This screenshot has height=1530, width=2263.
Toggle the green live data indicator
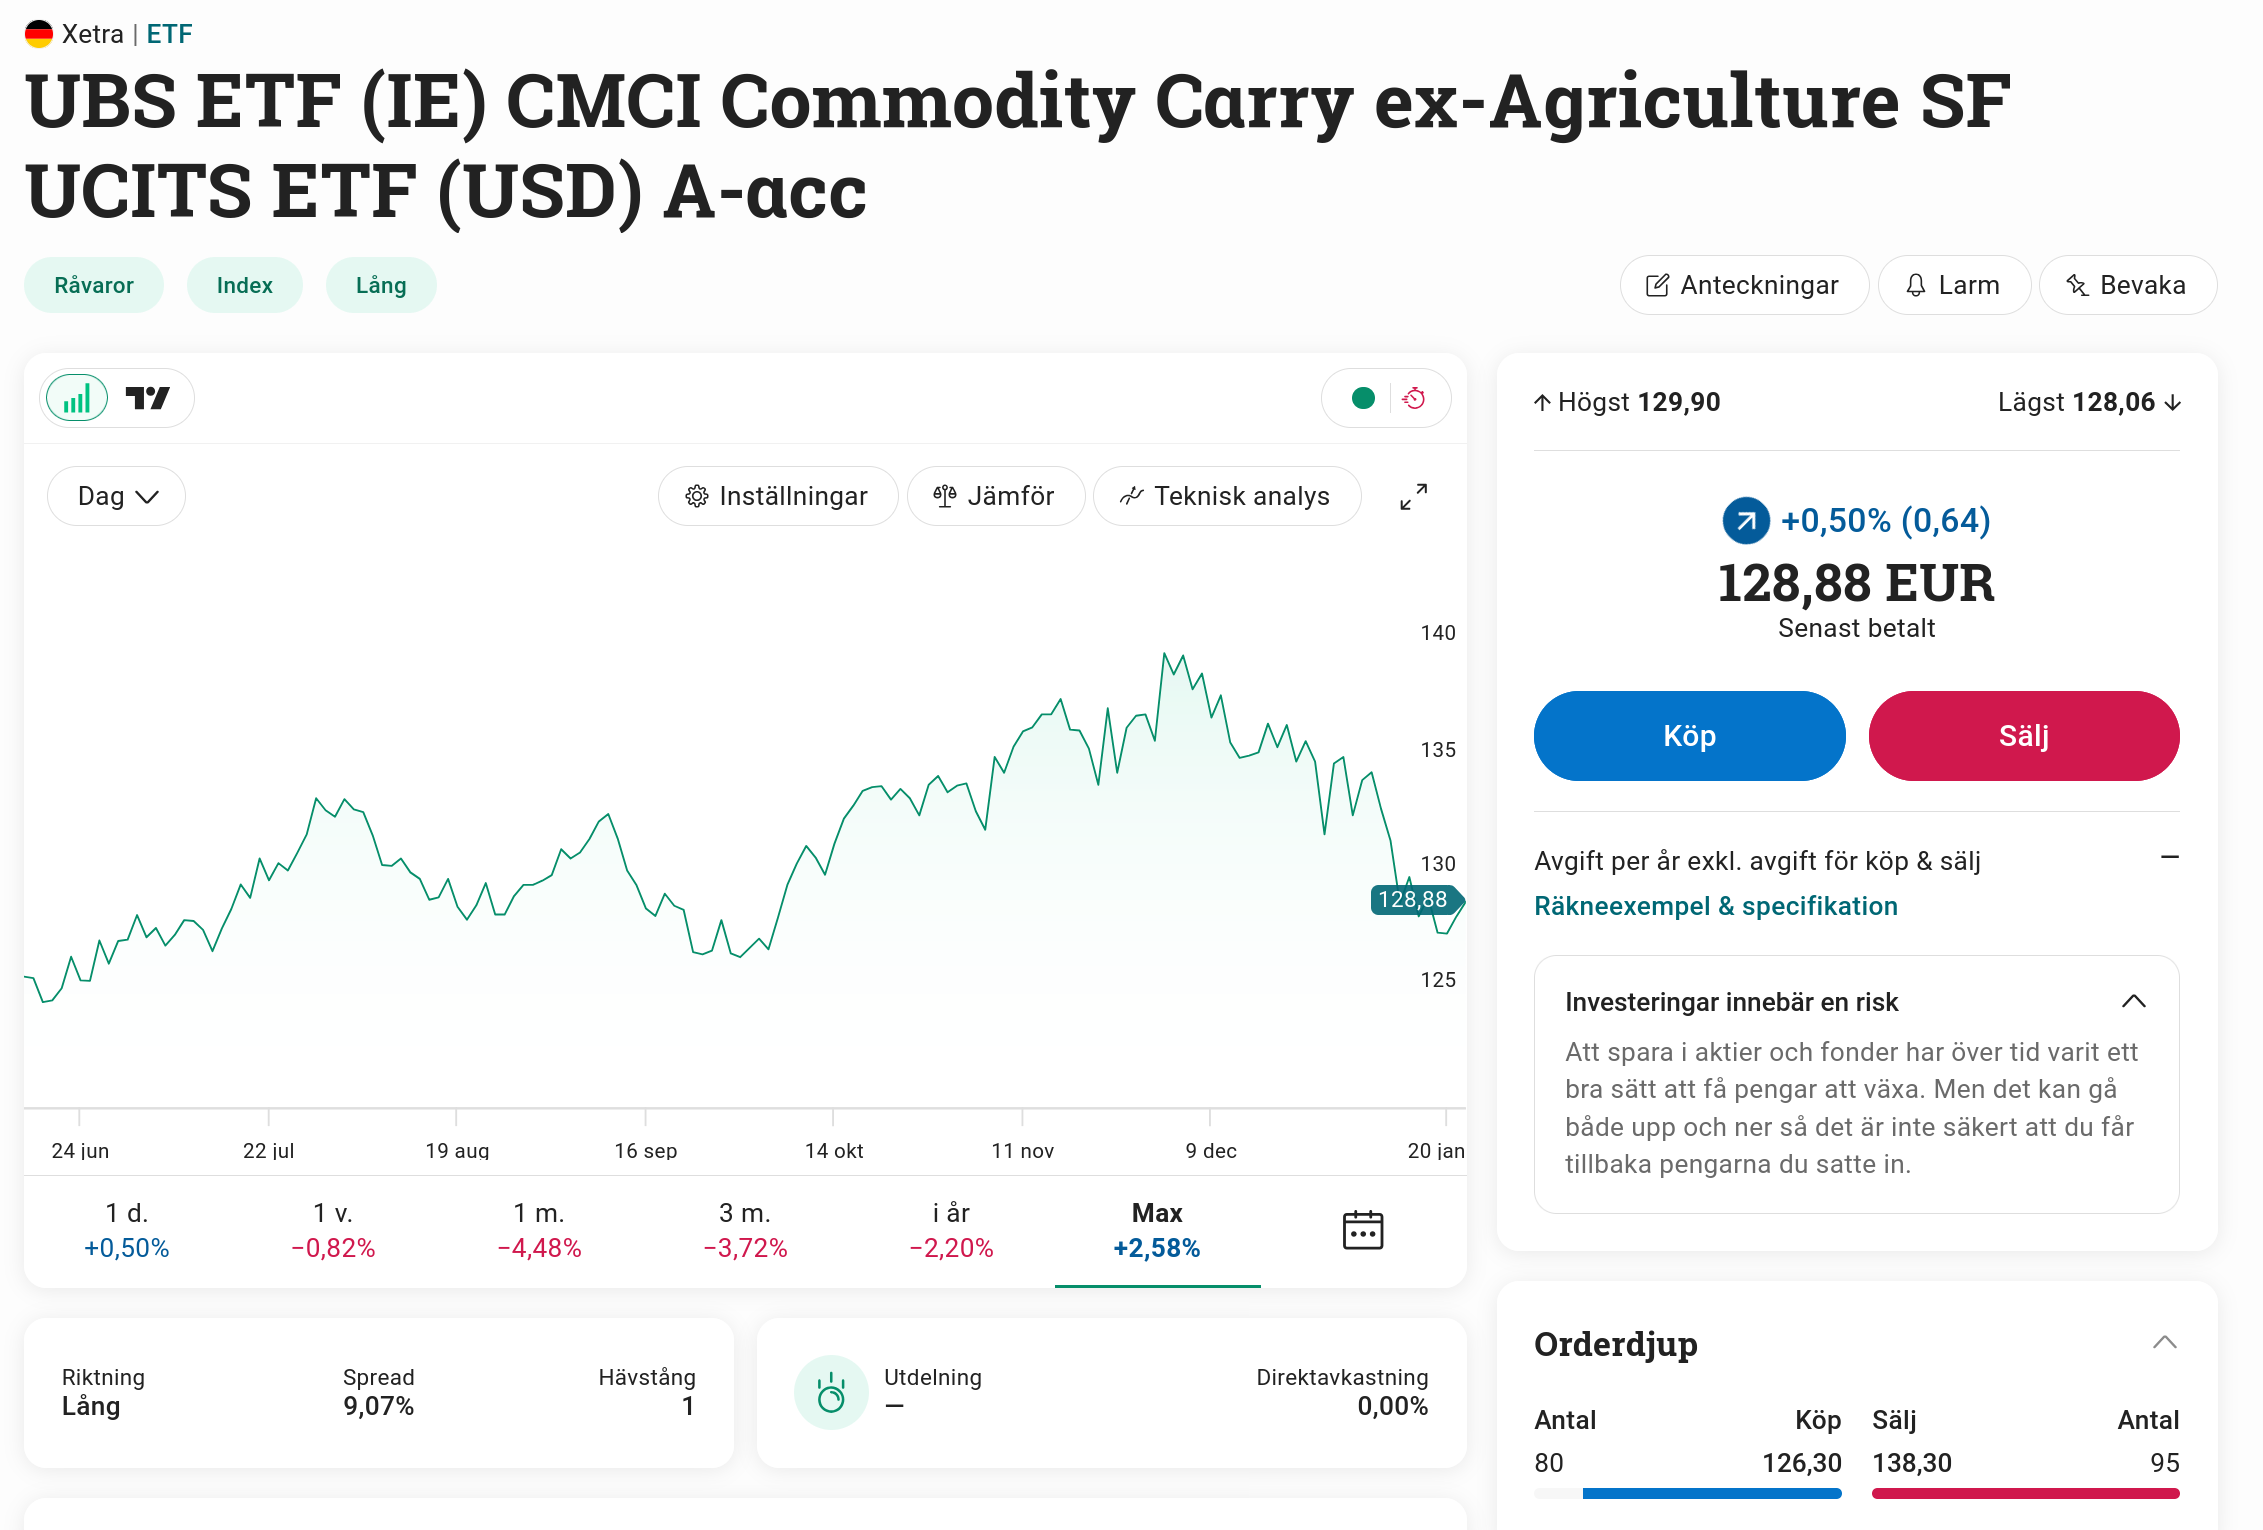point(1362,398)
